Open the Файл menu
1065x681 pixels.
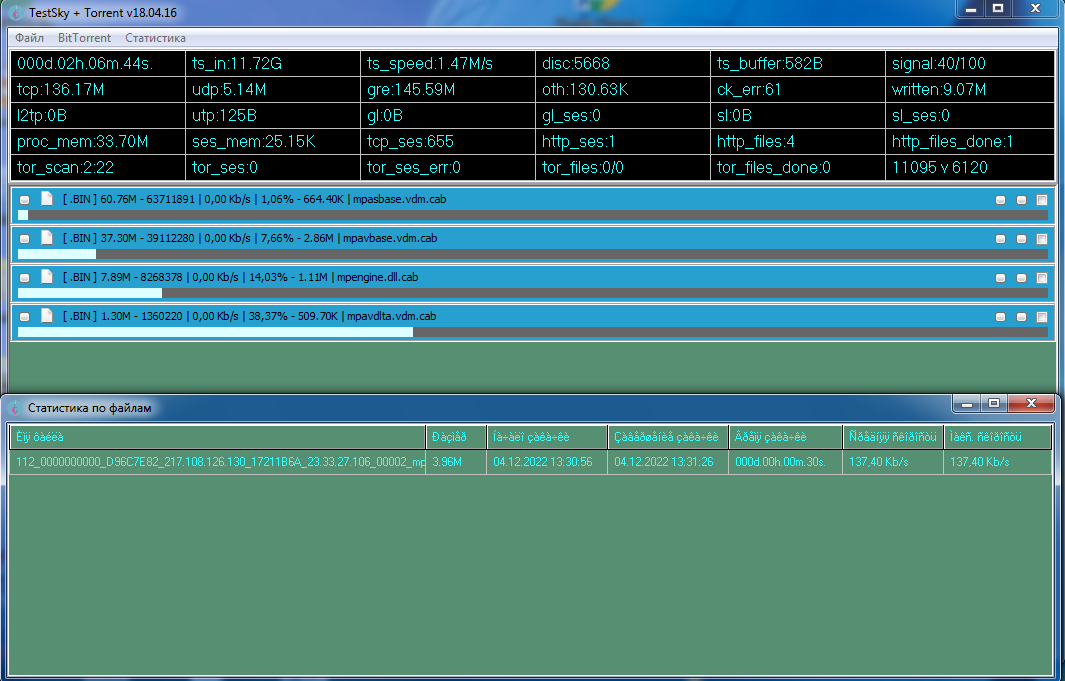point(29,38)
